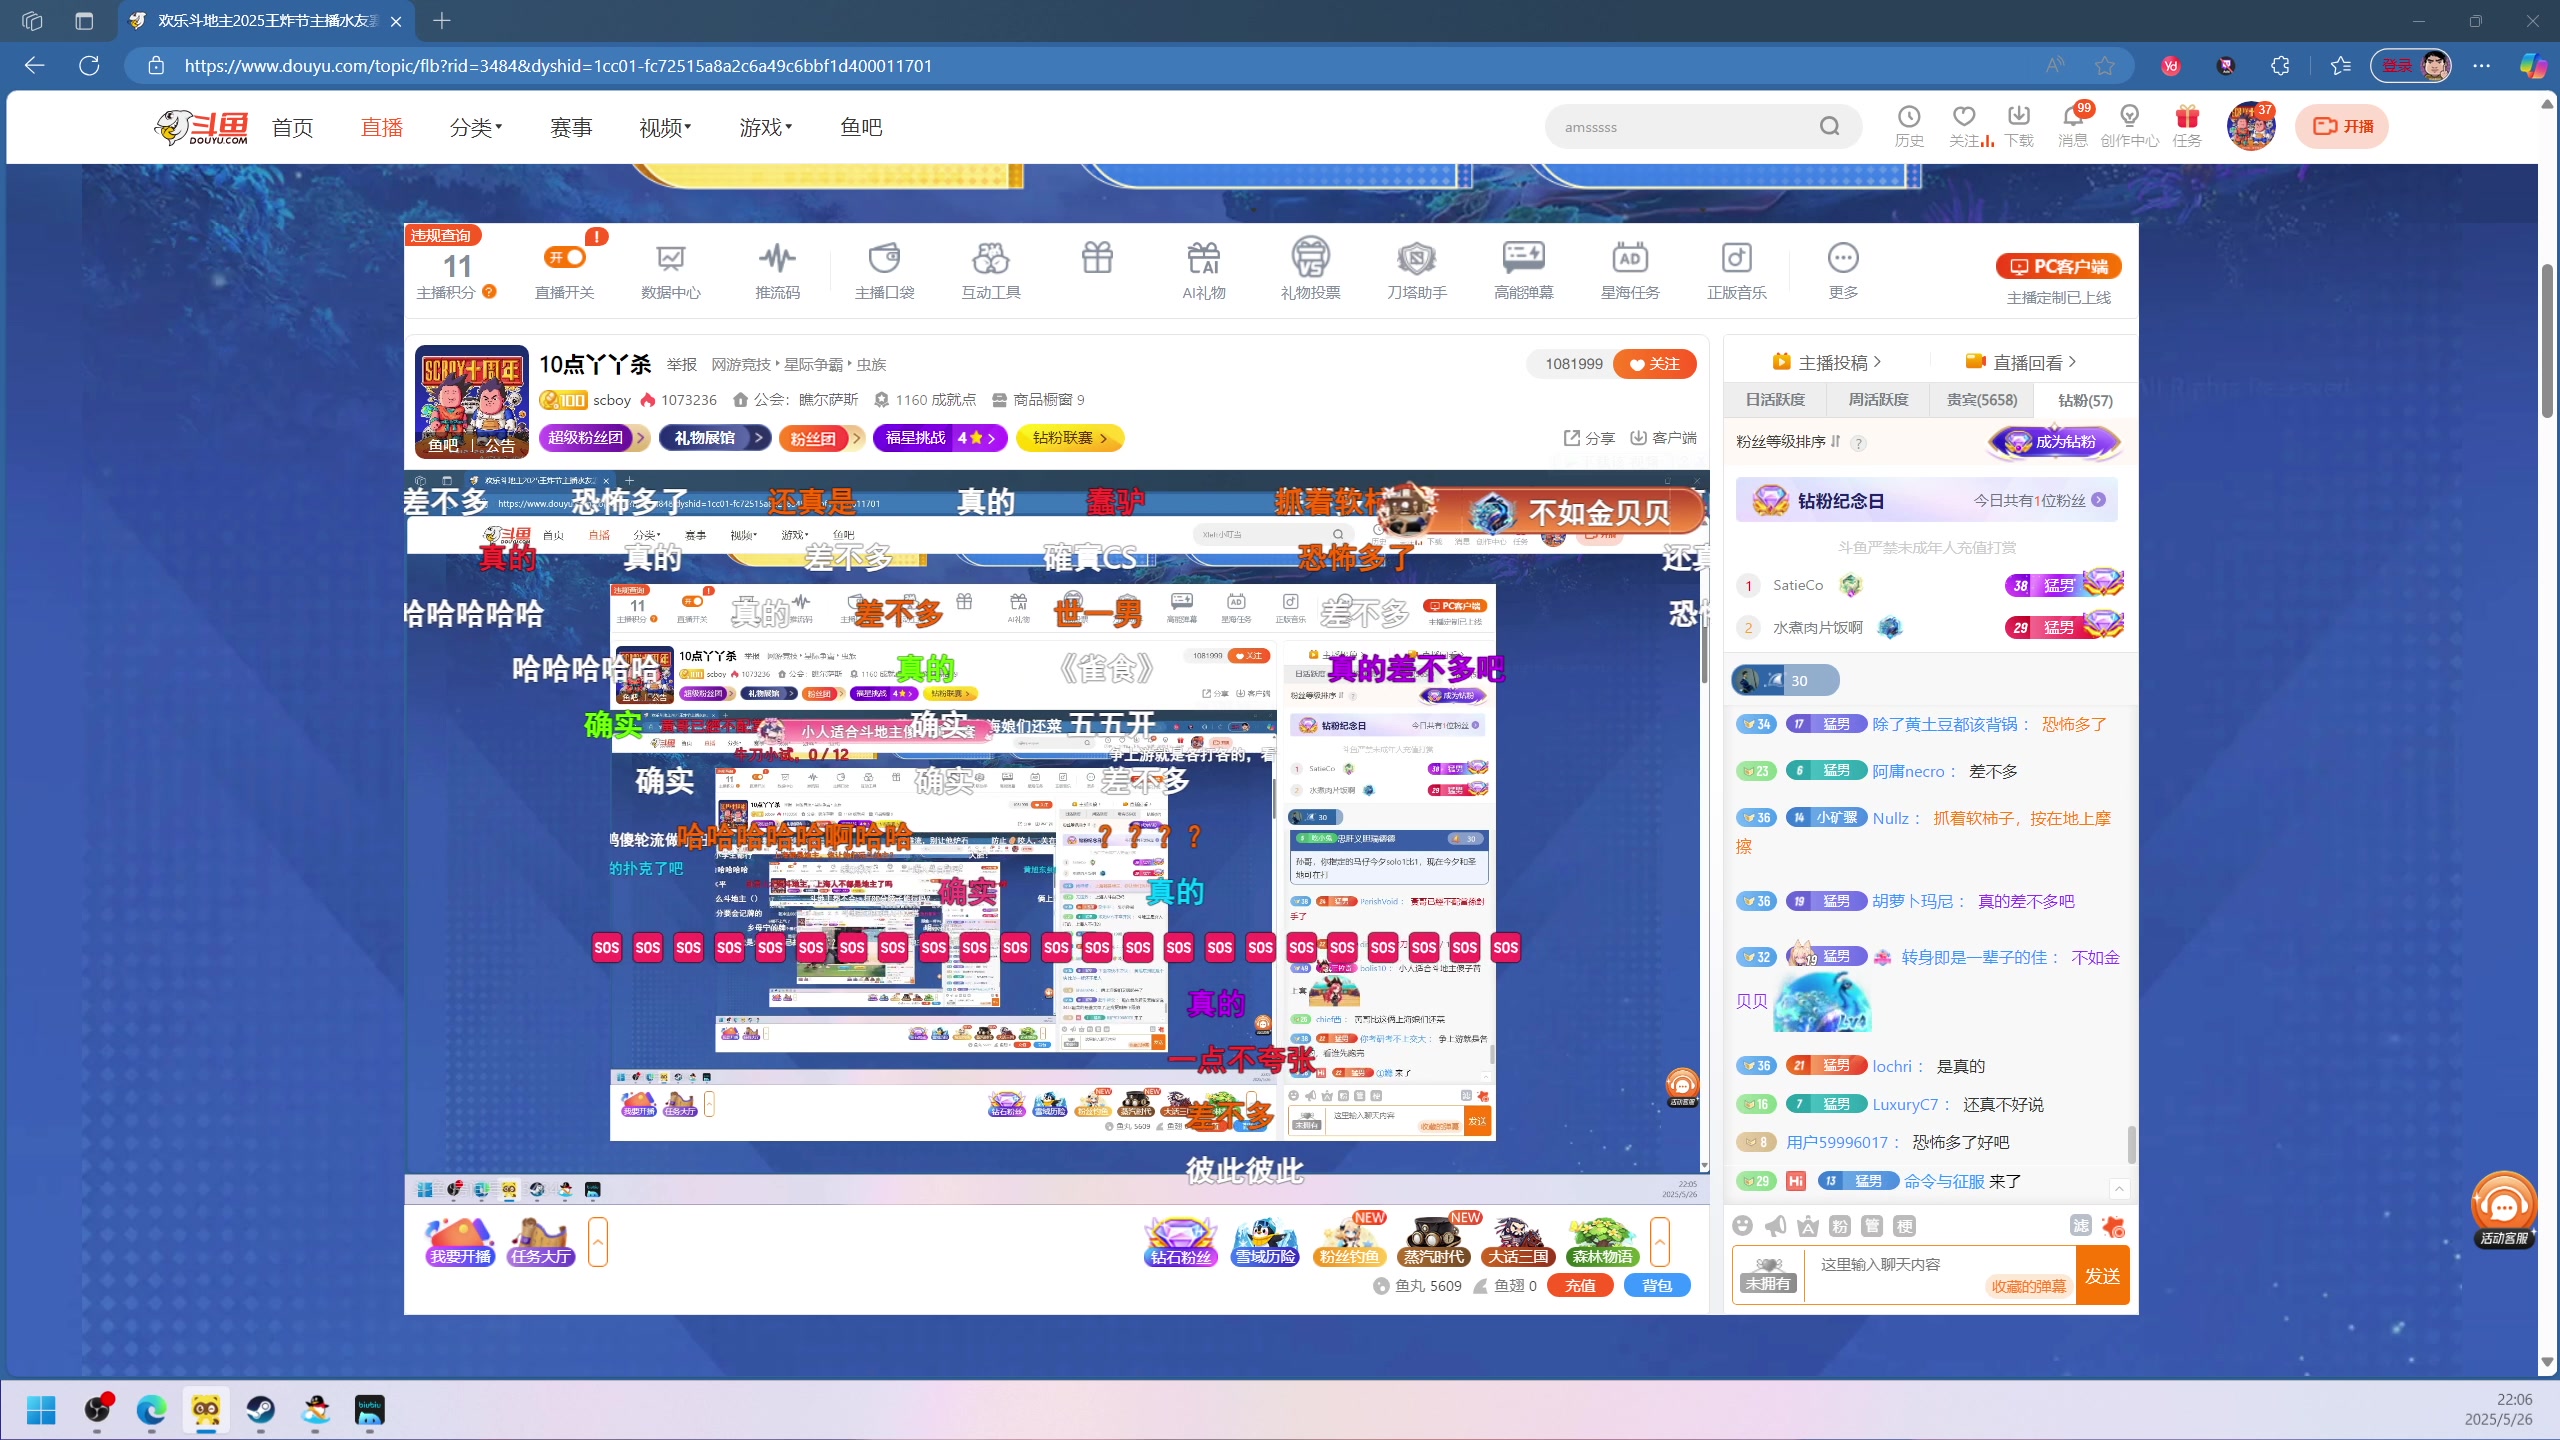Open AI礼物 icon
2560x1440 pixels.
(1204, 271)
